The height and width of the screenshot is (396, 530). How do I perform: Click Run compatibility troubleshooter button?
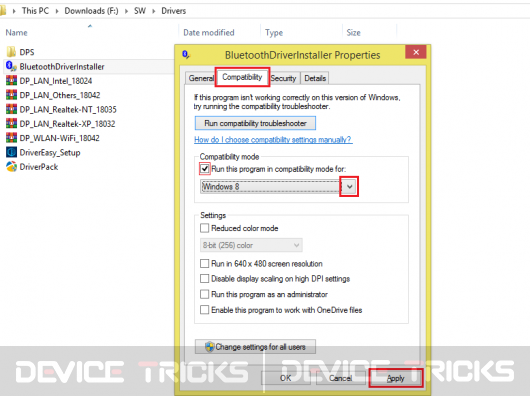[x=255, y=123]
